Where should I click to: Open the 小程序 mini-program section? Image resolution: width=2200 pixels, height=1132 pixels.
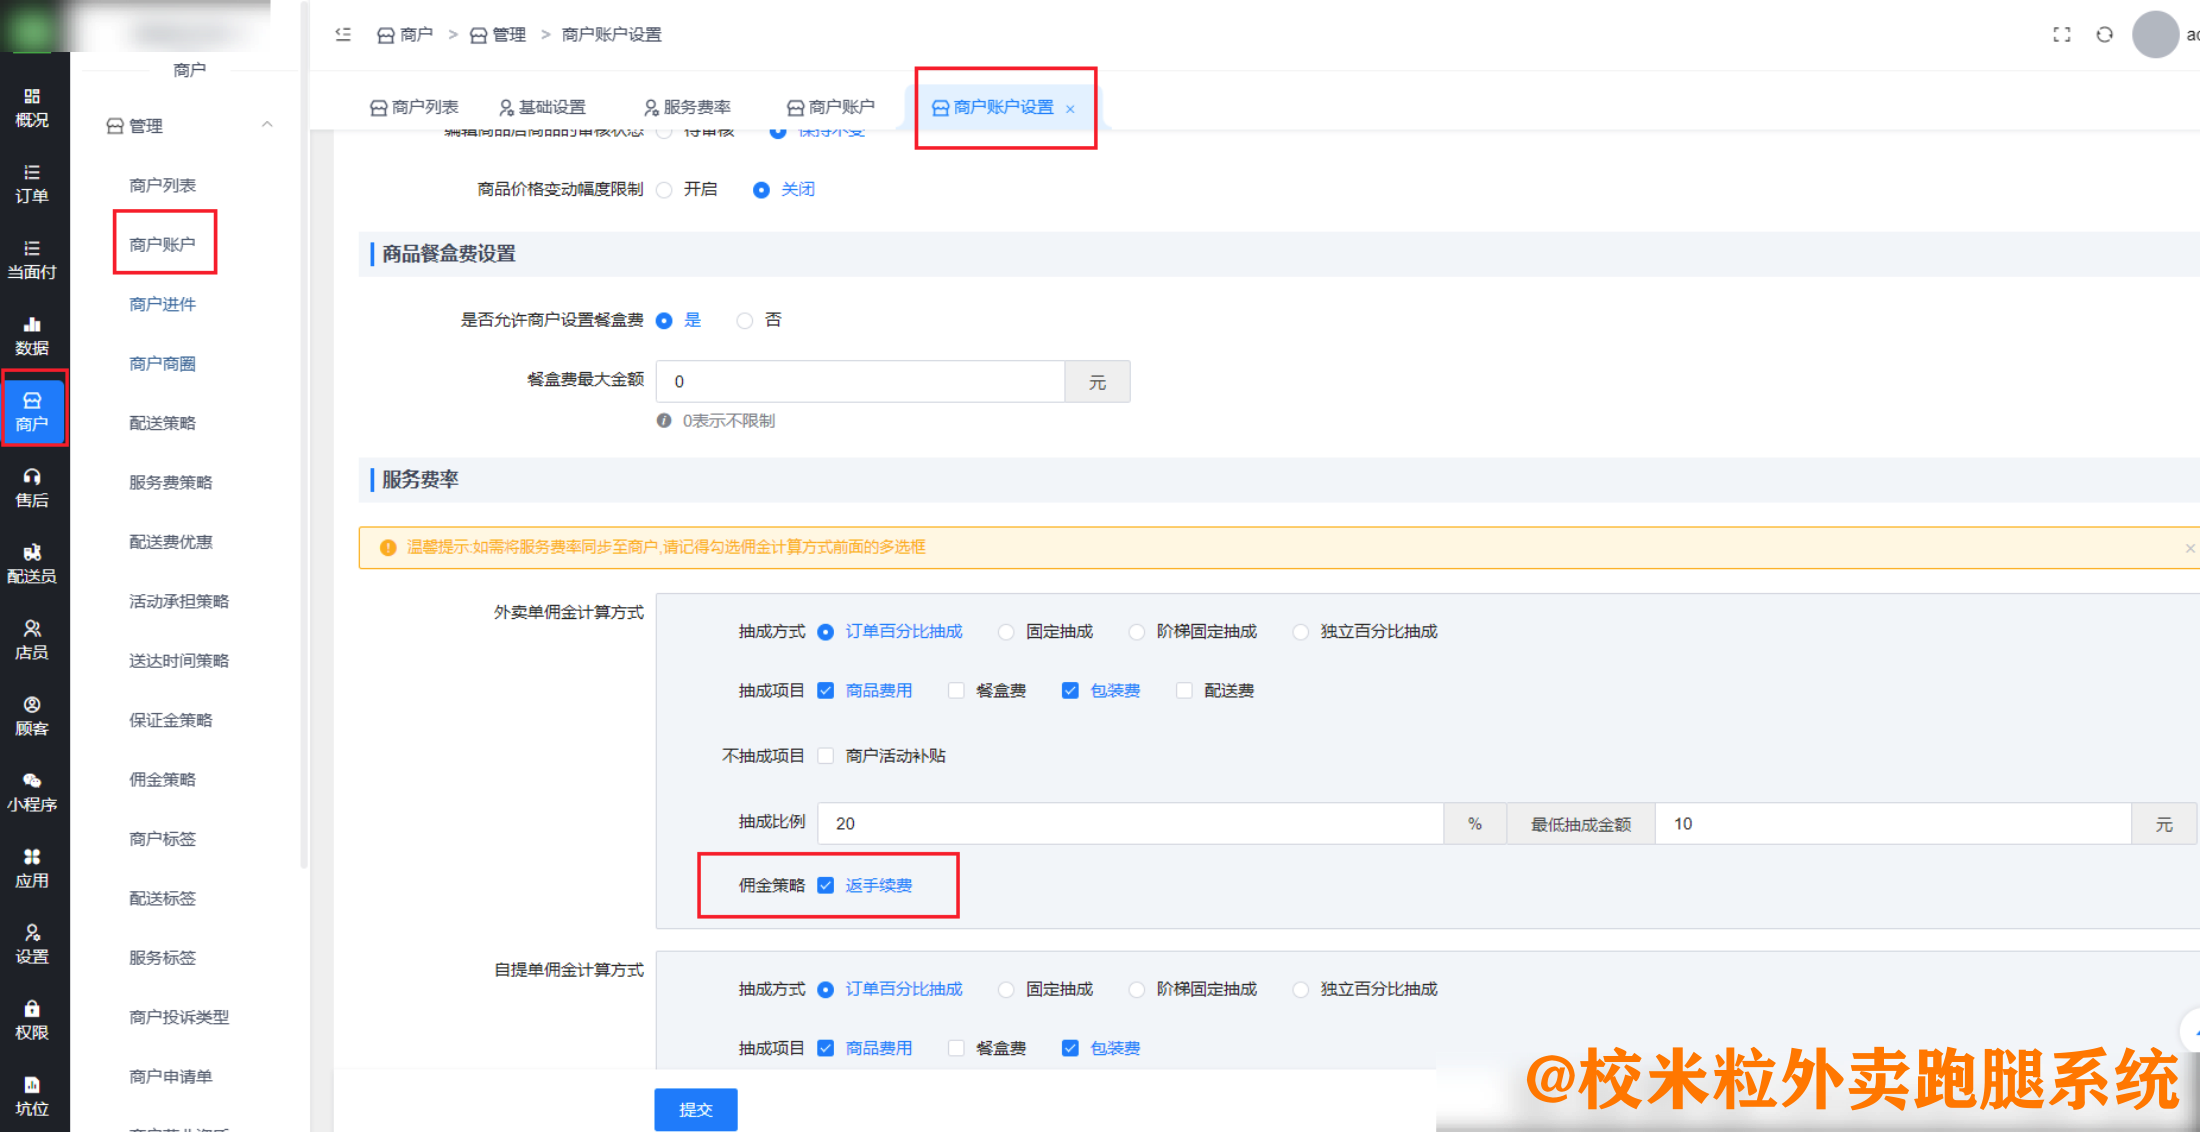click(x=33, y=791)
